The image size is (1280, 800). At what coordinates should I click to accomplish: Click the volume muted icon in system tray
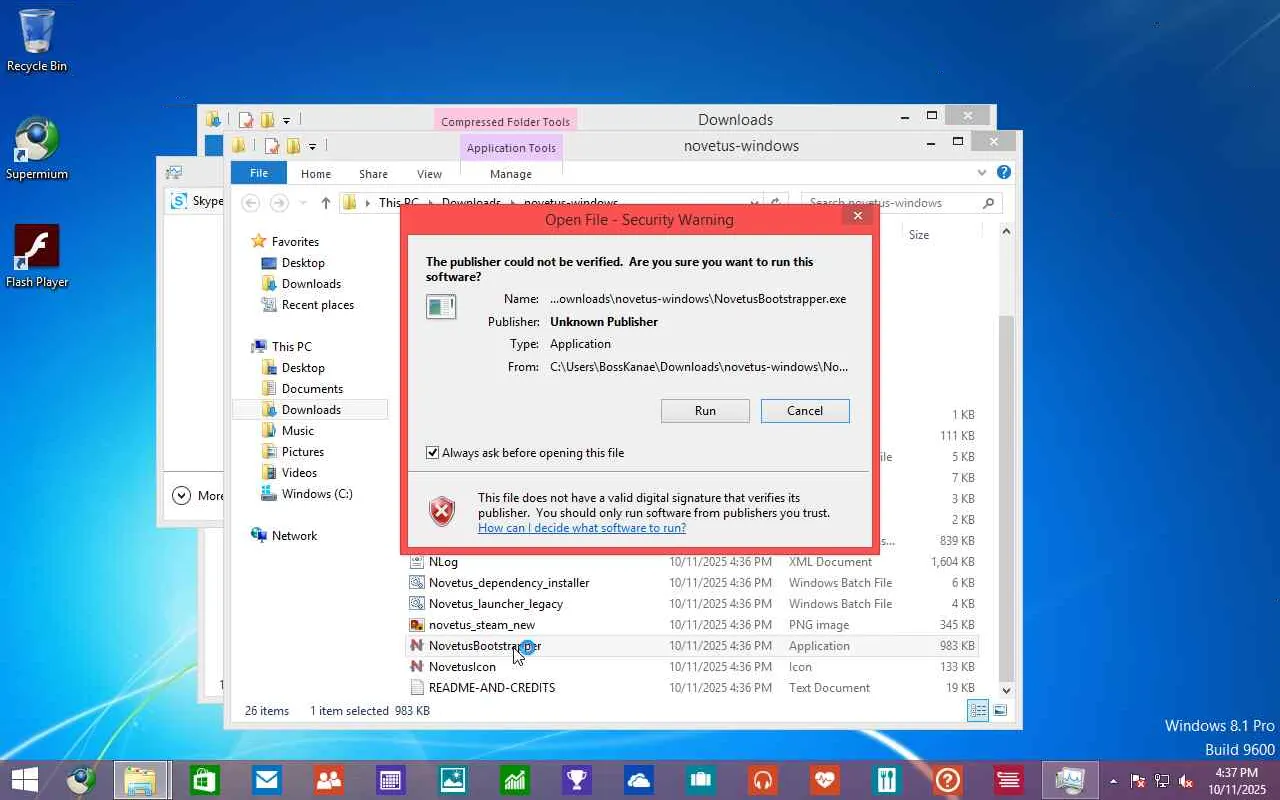(x=1186, y=781)
